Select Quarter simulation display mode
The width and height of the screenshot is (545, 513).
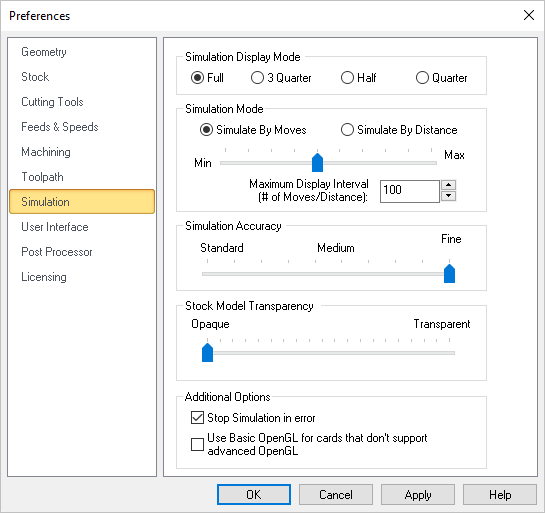[x=441, y=78]
